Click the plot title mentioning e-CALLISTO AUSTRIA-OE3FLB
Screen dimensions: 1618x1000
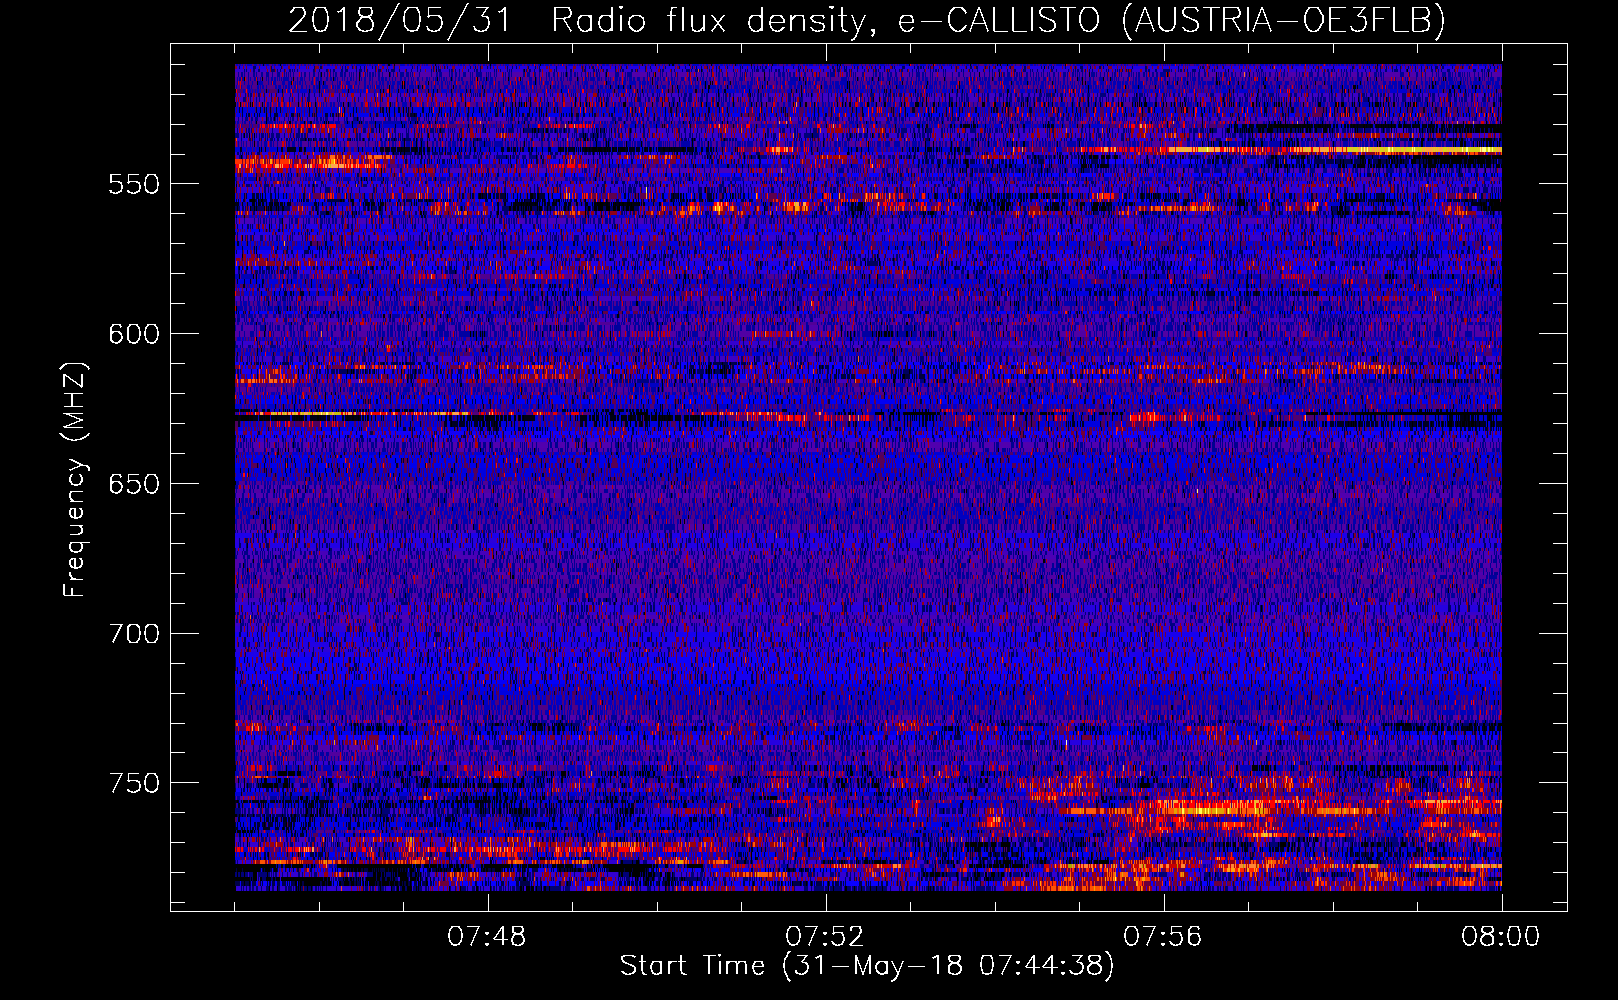(x=867, y=20)
